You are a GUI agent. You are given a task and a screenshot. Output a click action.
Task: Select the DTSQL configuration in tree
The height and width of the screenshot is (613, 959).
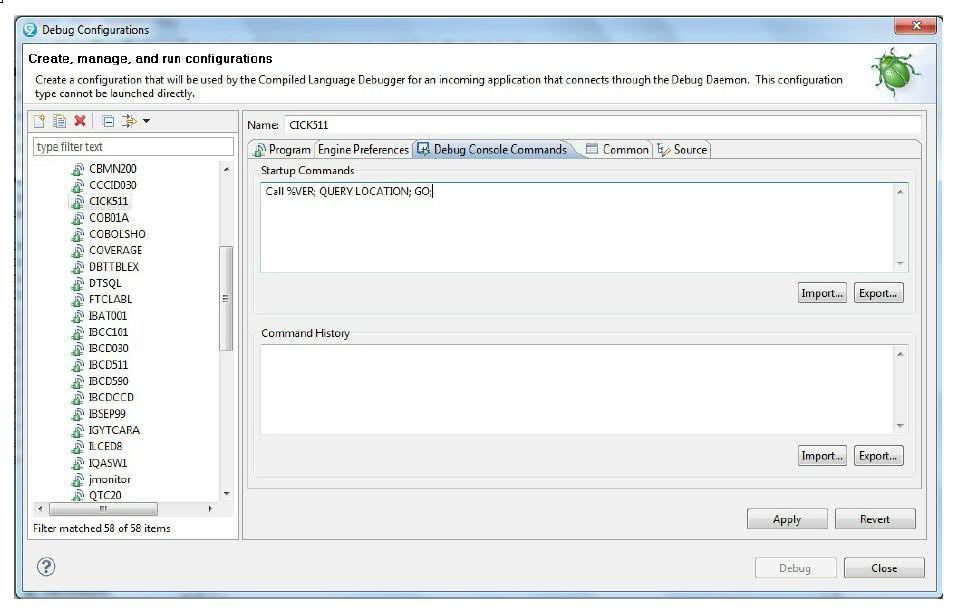pyautogui.click(x=104, y=283)
